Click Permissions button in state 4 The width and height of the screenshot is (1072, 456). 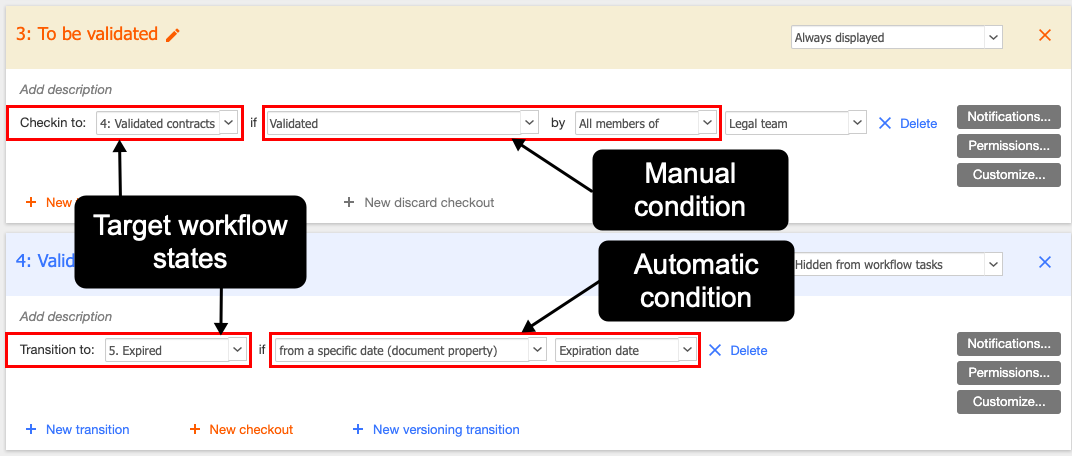(x=1008, y=372)
